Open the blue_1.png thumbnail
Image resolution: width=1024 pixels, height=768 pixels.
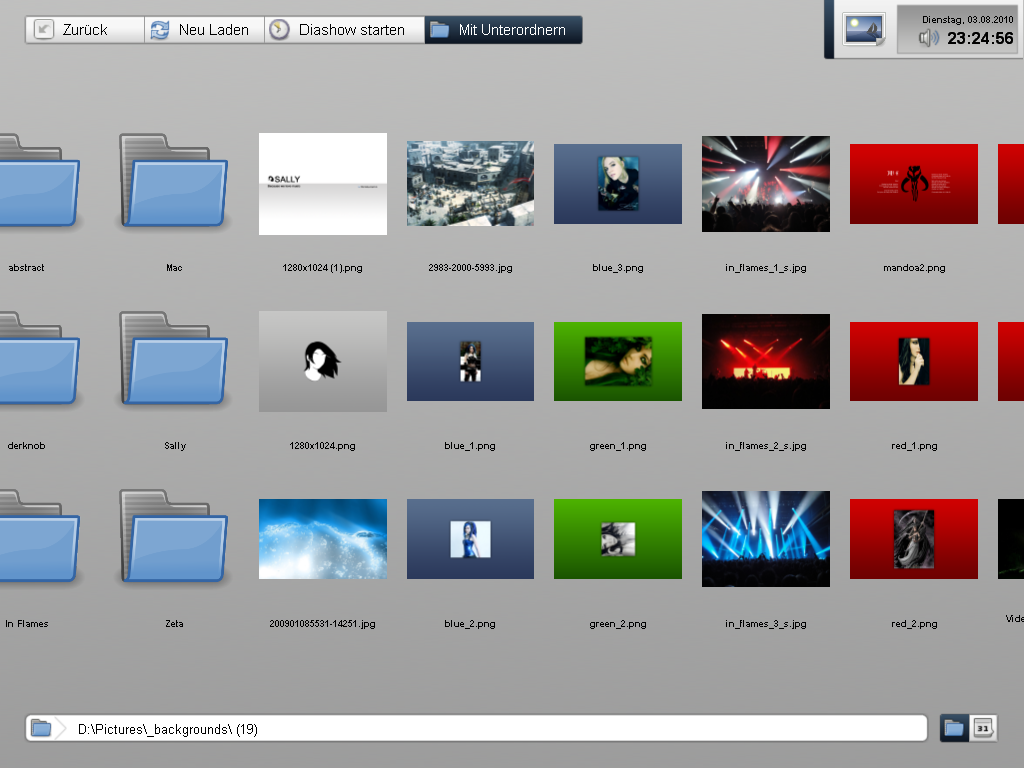pos(470,361)
